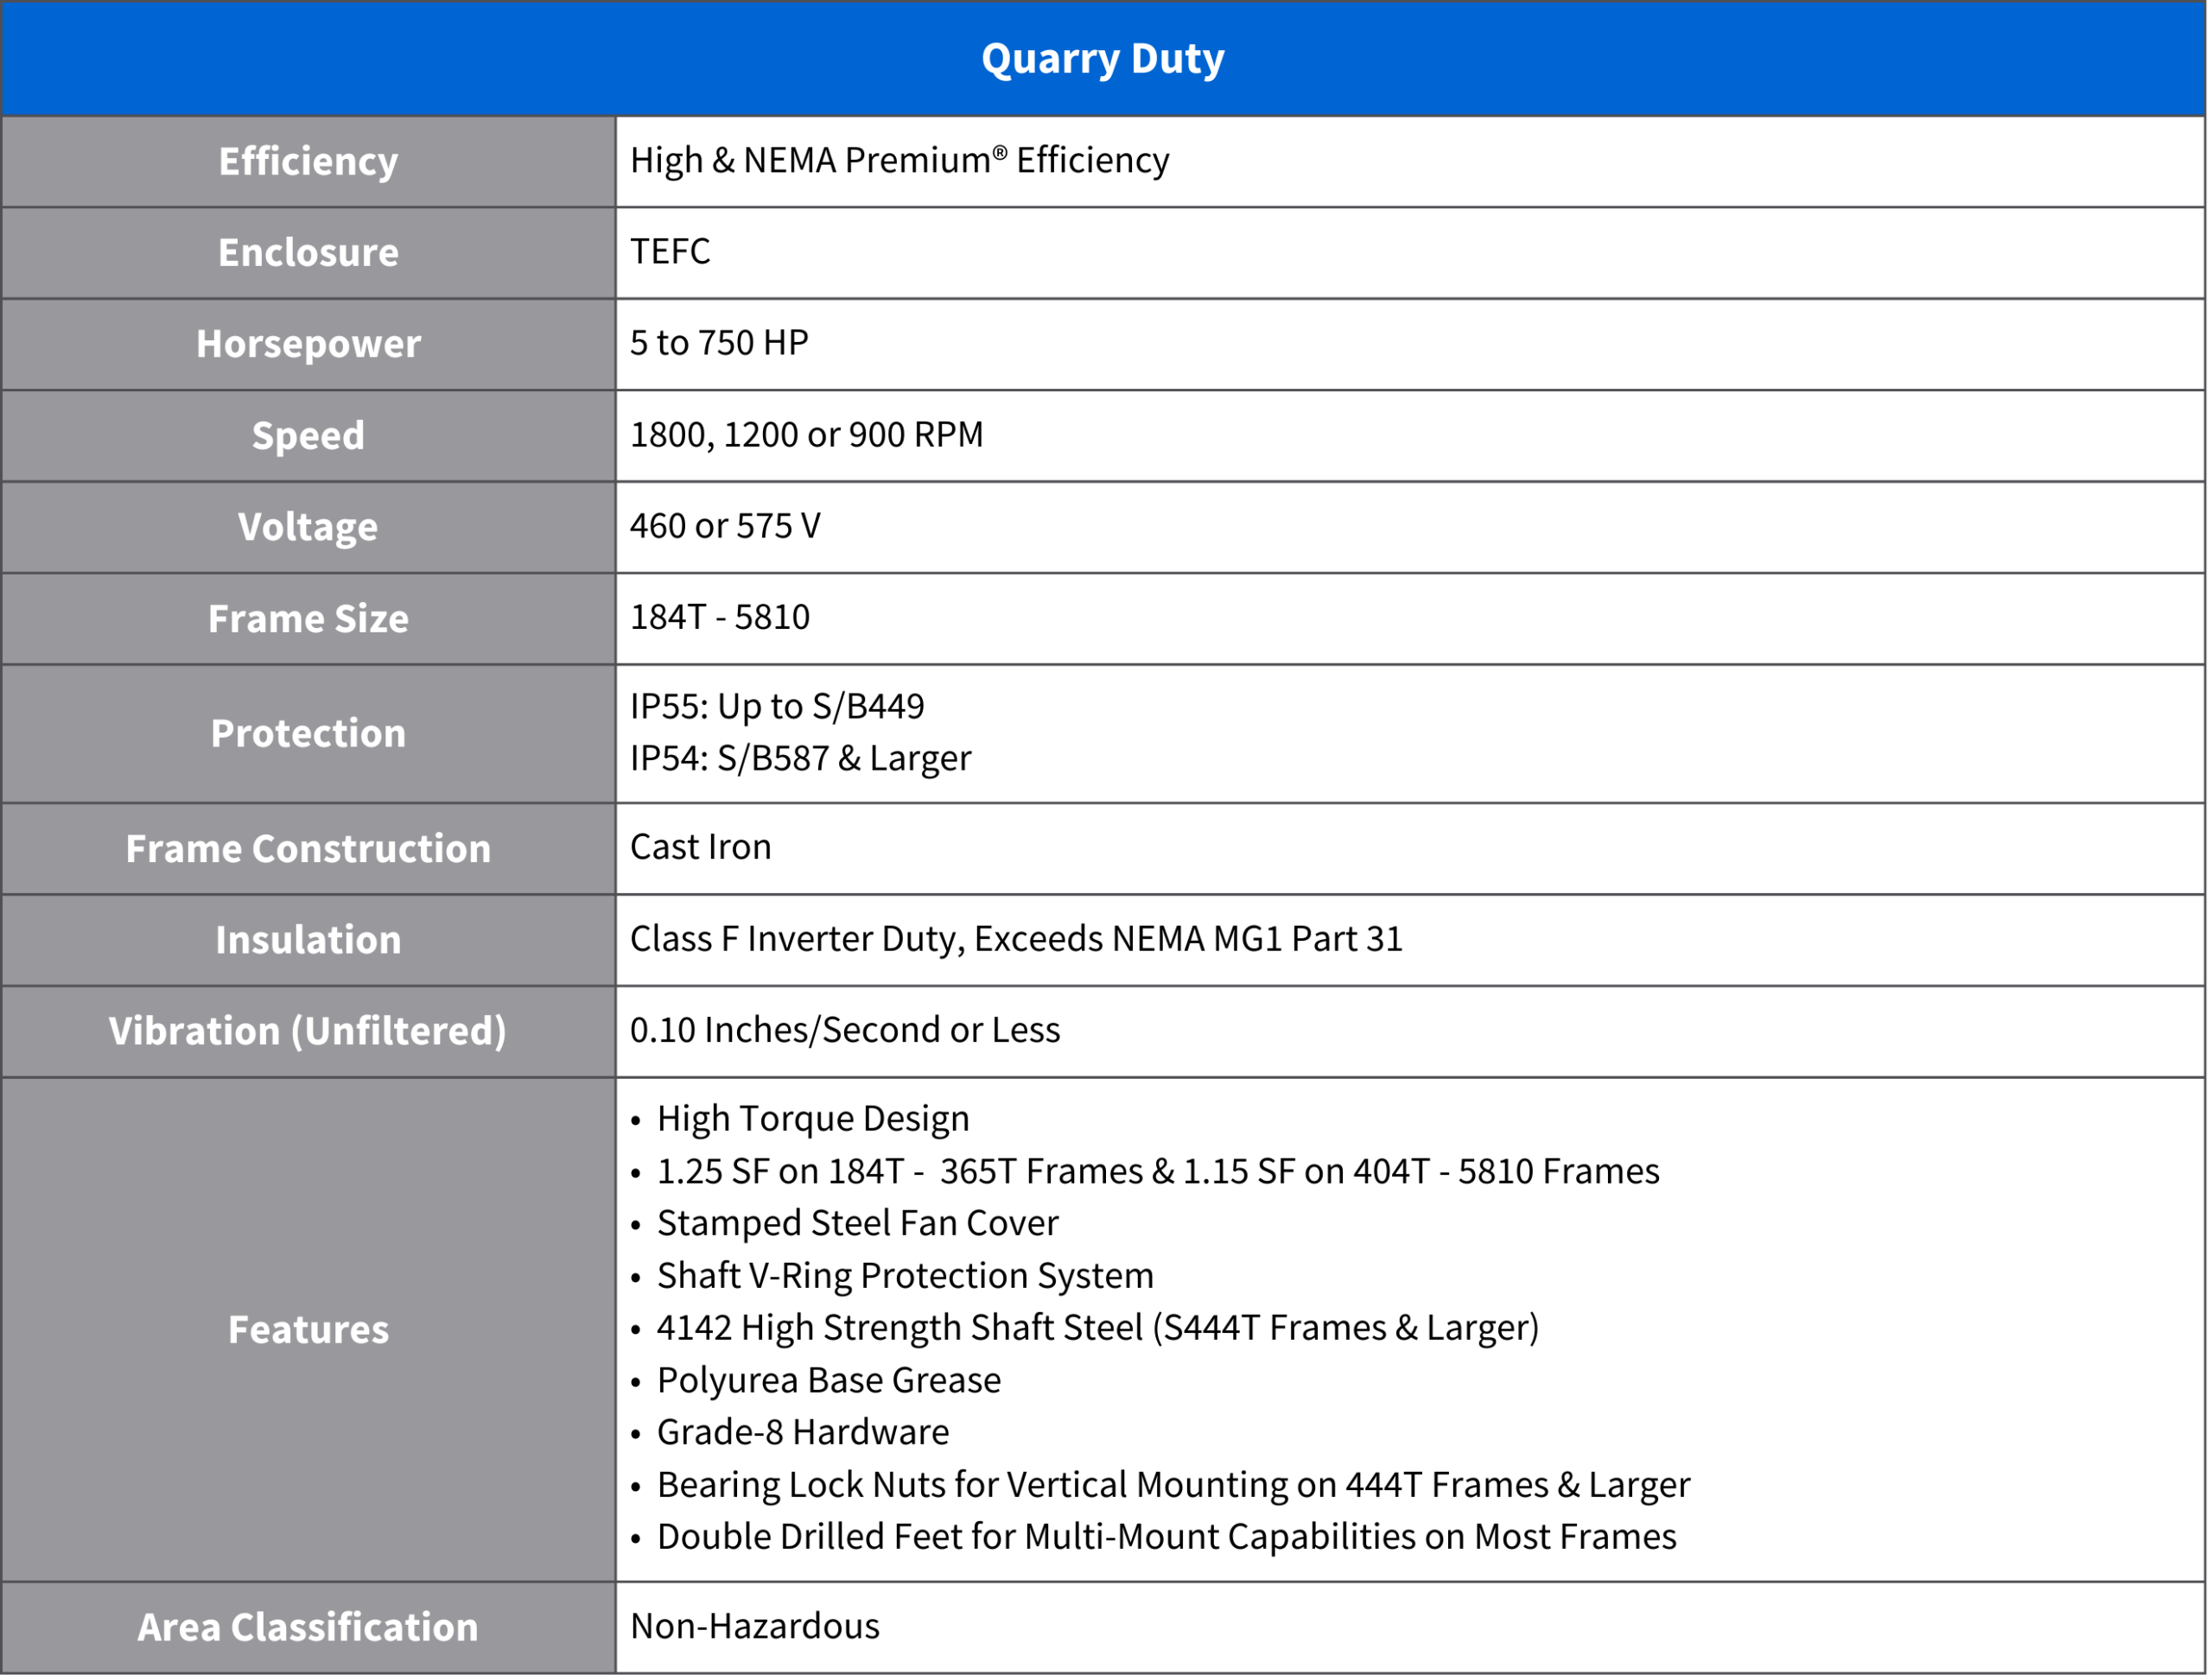2212x1675 pixels.
Task: Click the 184T - 5810 frame size
Action: click(x=719, y=618)
